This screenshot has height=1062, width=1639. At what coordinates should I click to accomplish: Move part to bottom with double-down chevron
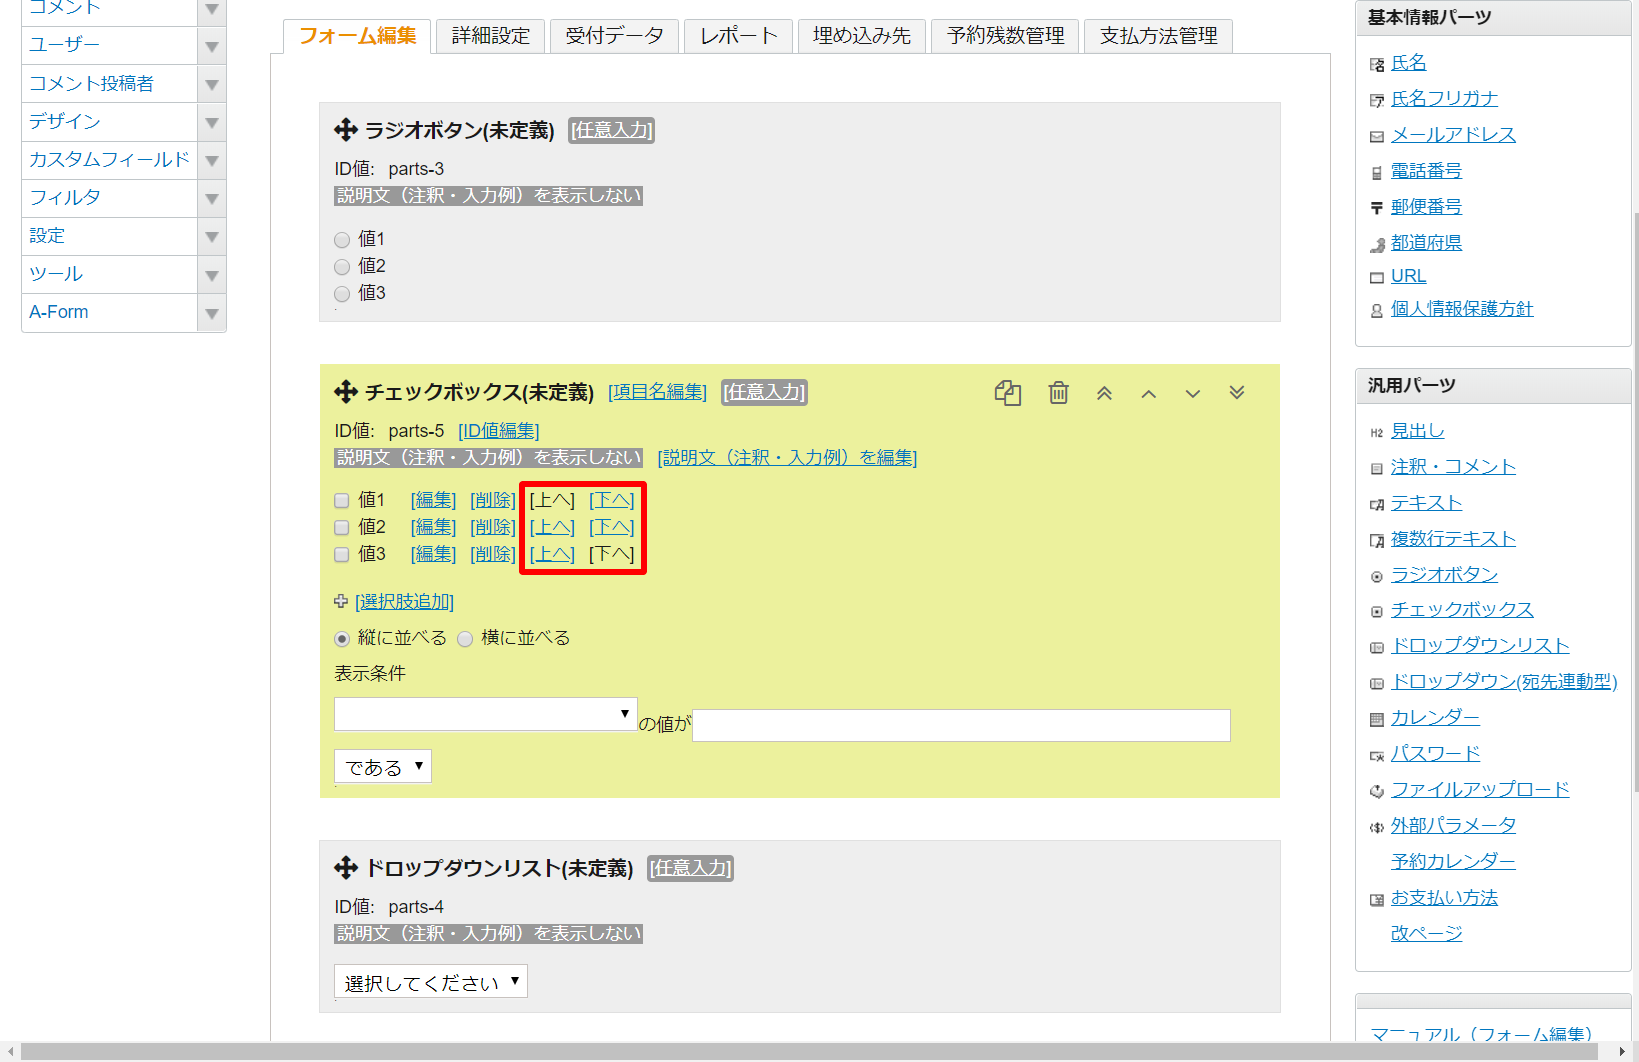[1236, 393]
